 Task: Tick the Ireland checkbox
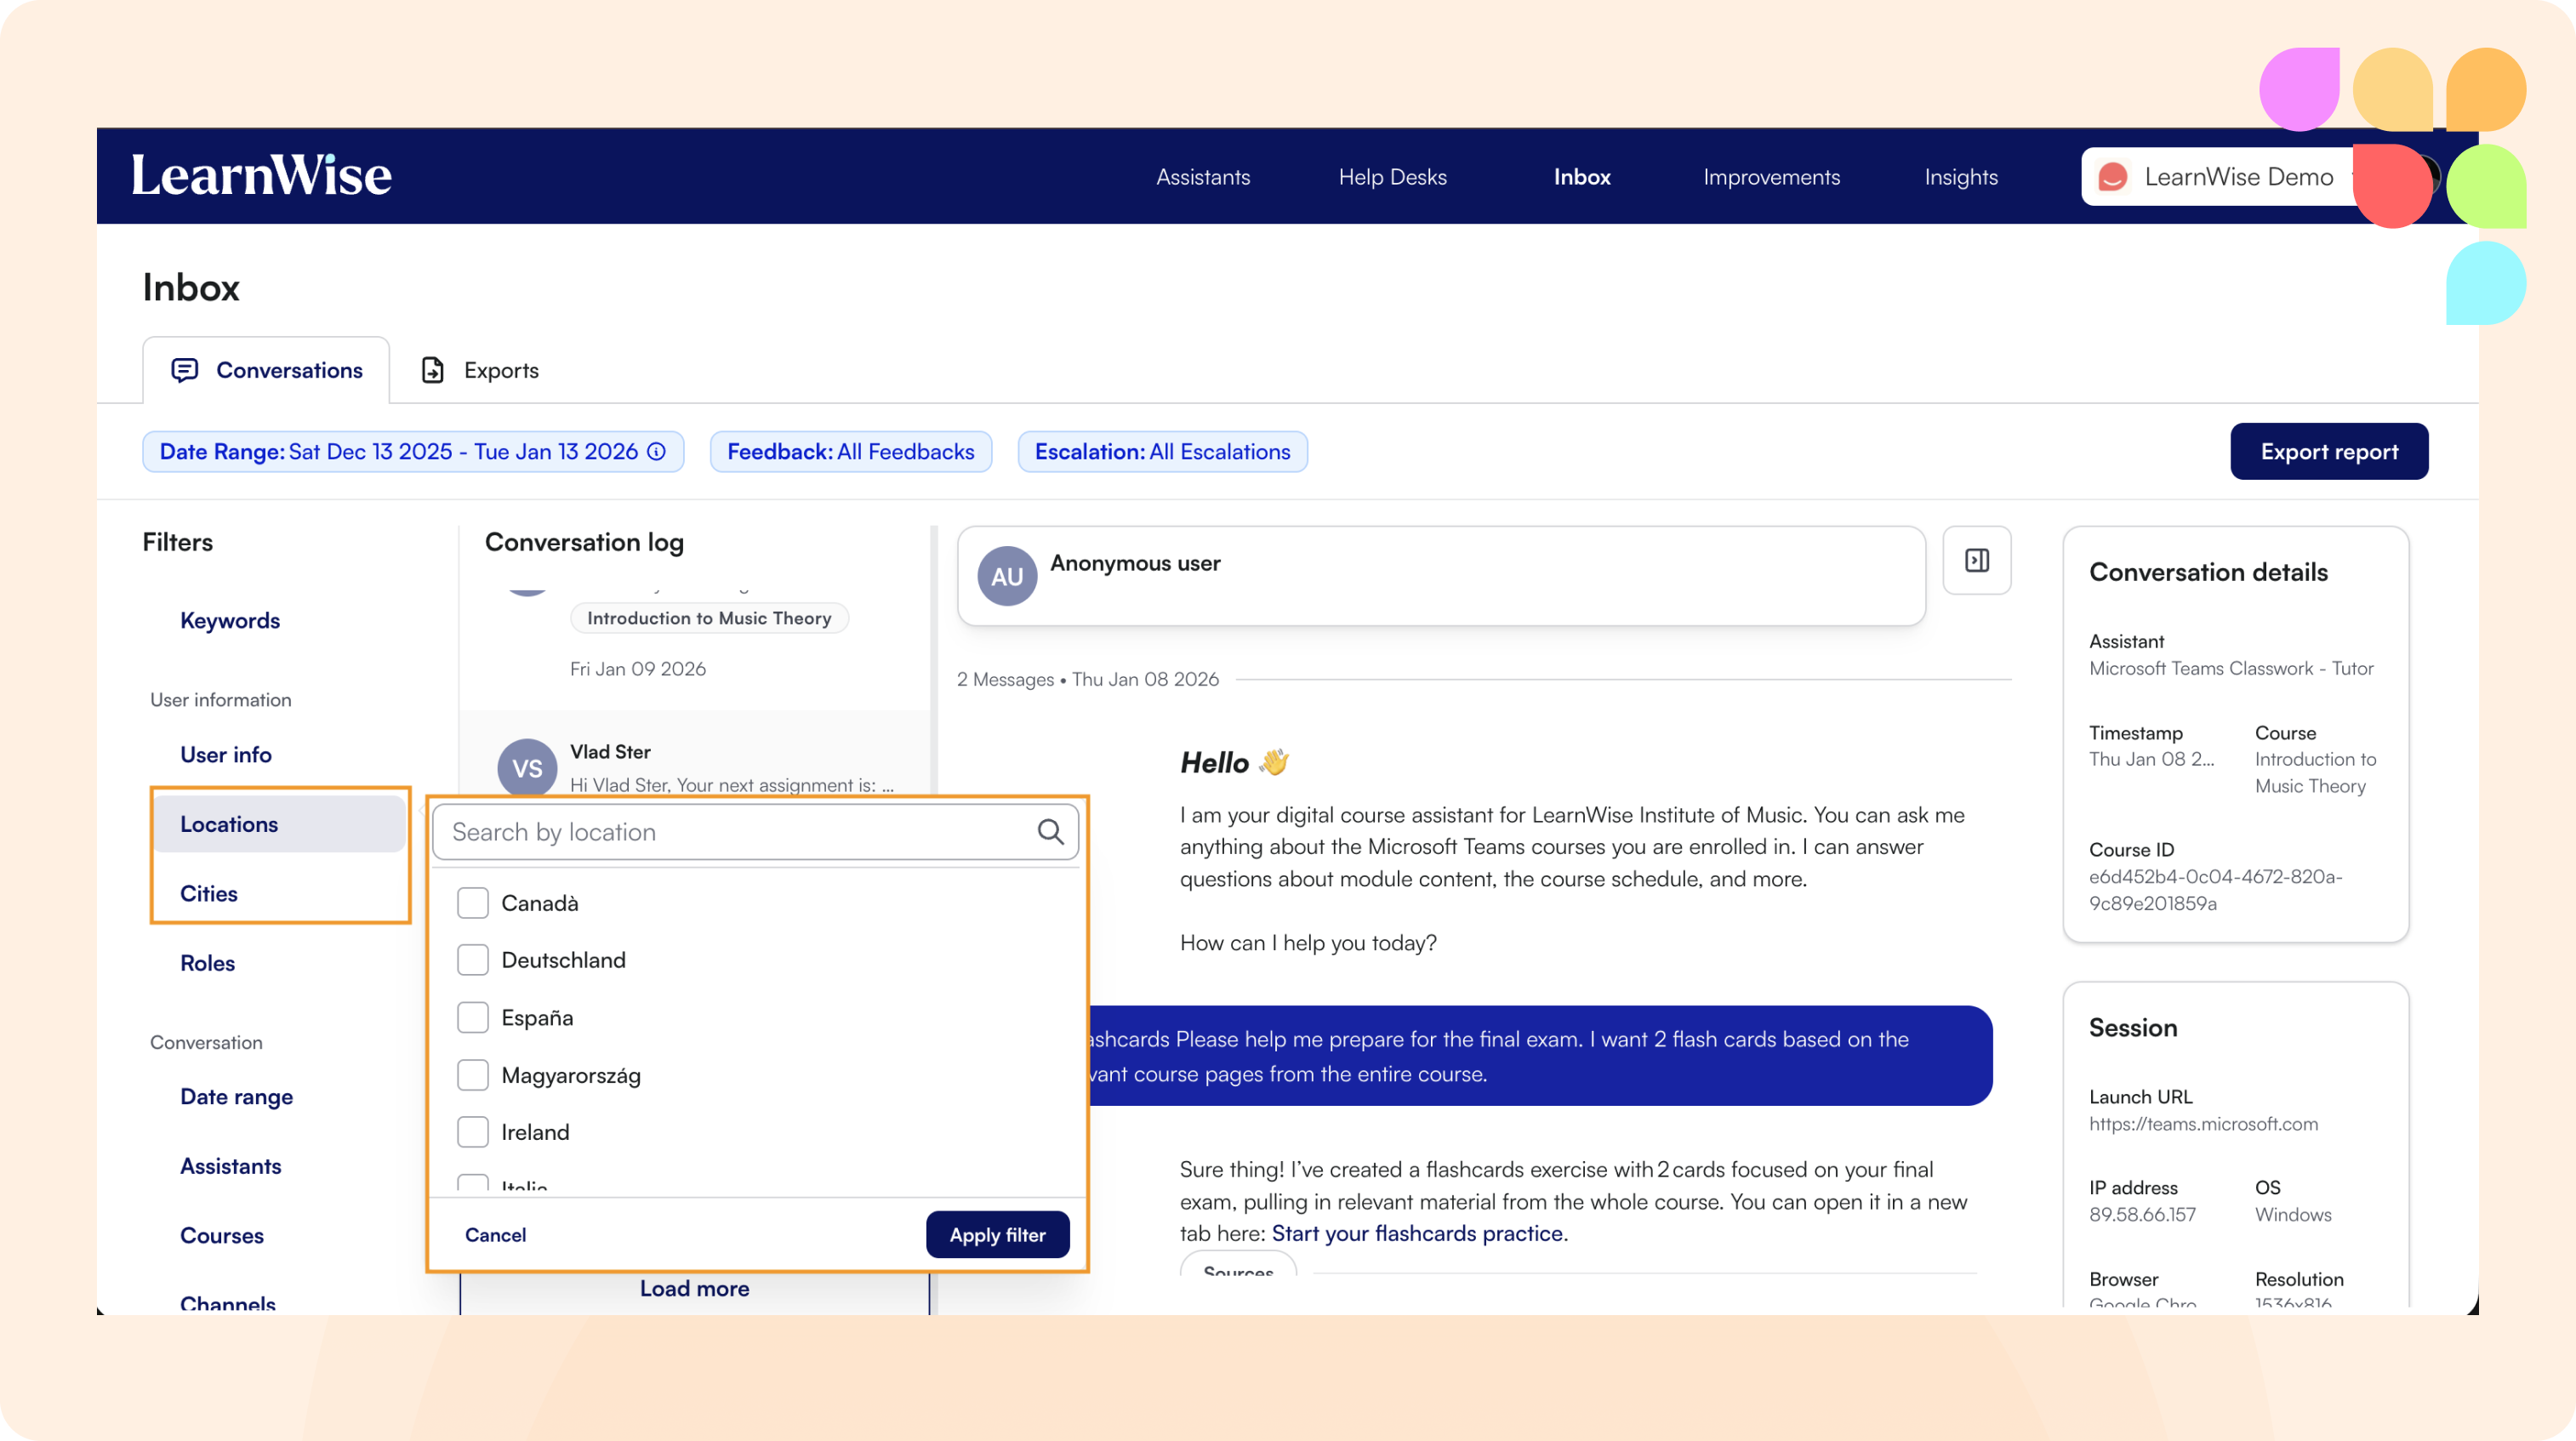coord(472,1132)
